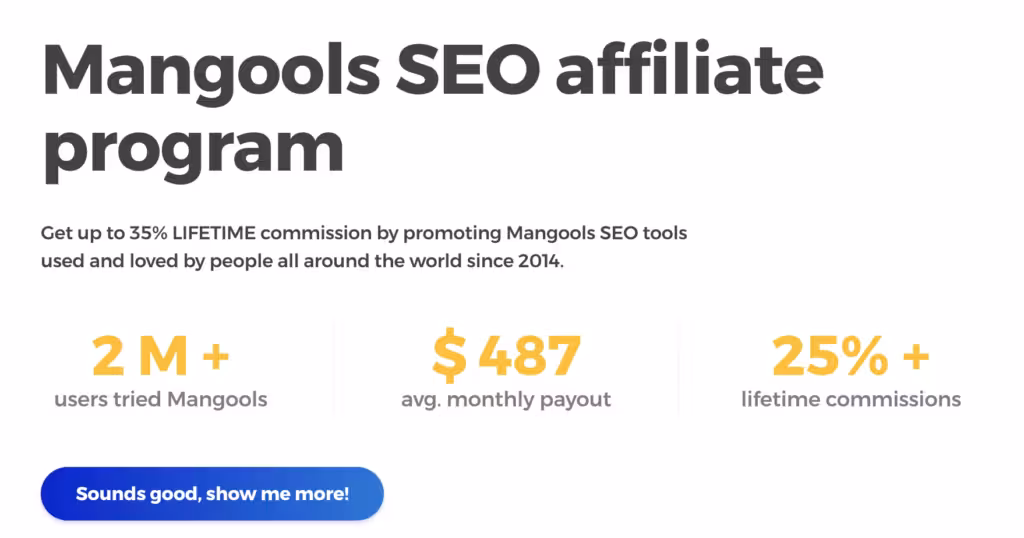
Task: Click the dollar sign before 487
Action: (x=449, y=356)
